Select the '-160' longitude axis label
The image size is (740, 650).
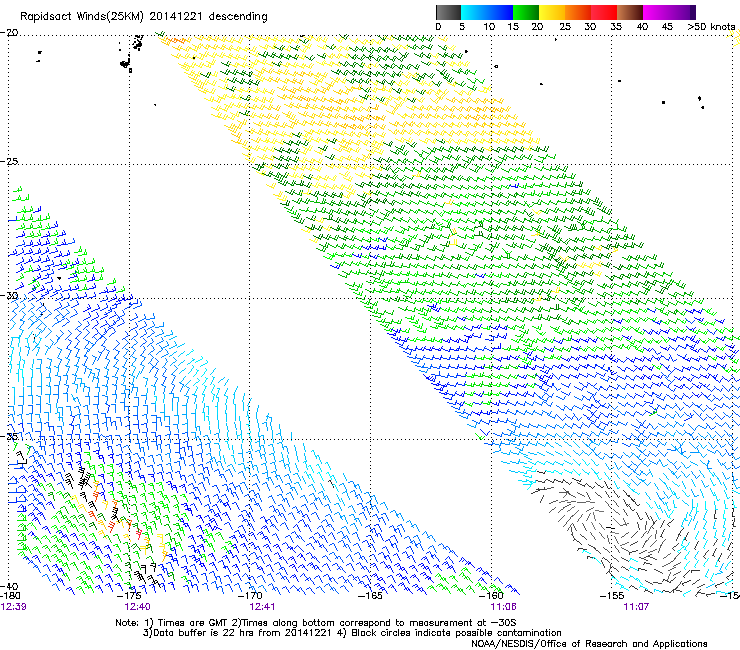[x=492, y=596]
